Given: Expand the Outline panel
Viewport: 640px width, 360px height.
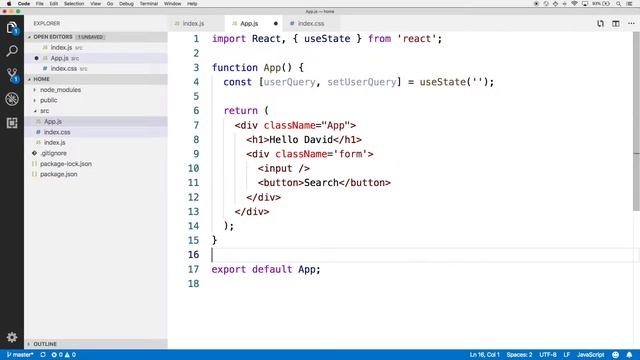Looking at the screenshot, I should pos(44,344).
